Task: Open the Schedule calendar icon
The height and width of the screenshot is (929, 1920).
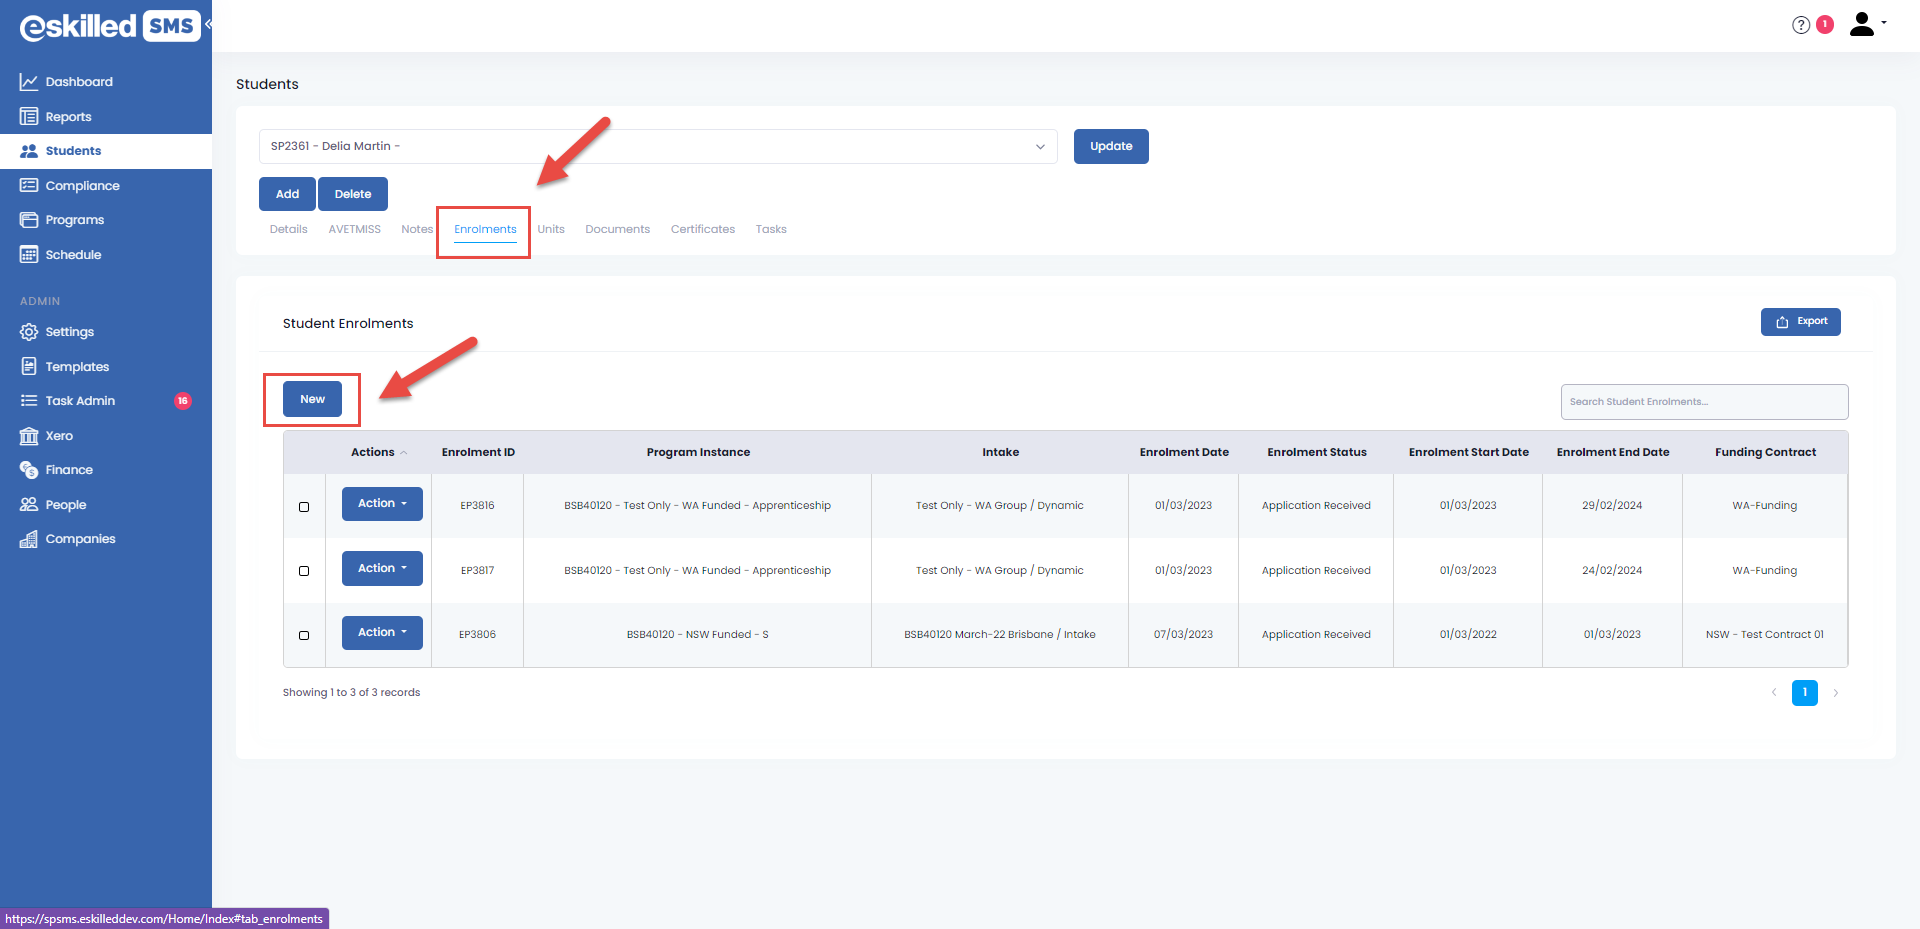Action: [x=29, y=255]
